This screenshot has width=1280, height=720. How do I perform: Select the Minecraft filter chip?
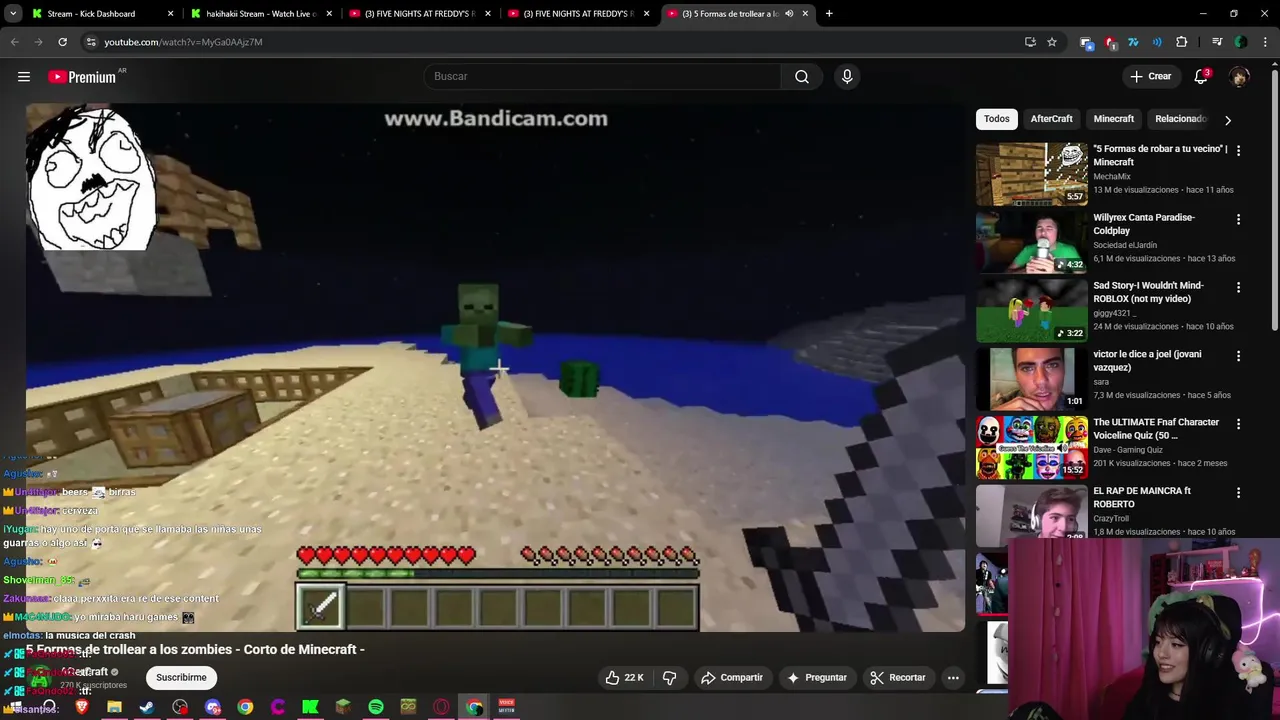[1113, 119]
